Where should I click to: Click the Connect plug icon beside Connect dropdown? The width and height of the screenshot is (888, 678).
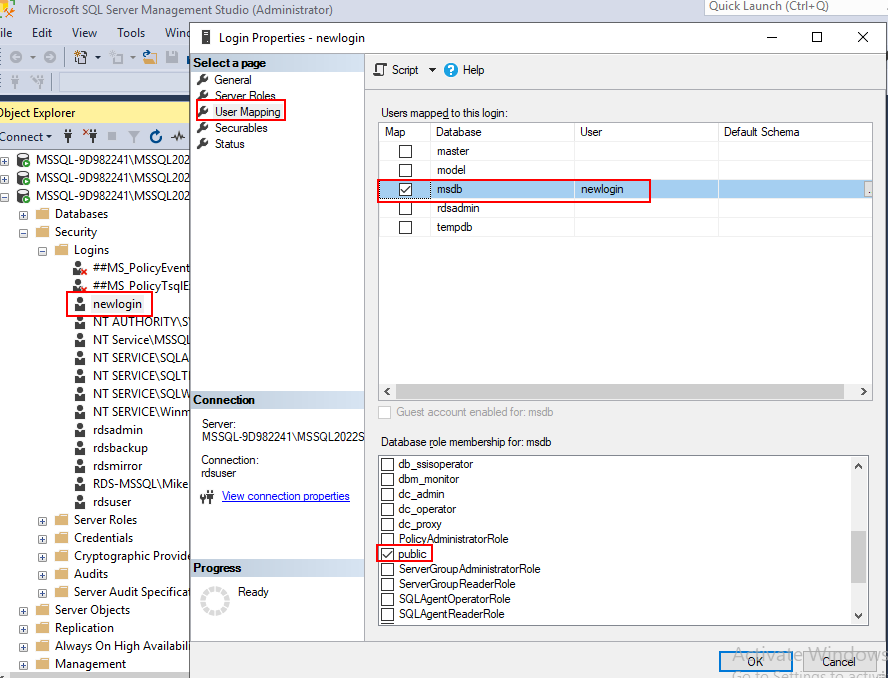click(68, 136)
